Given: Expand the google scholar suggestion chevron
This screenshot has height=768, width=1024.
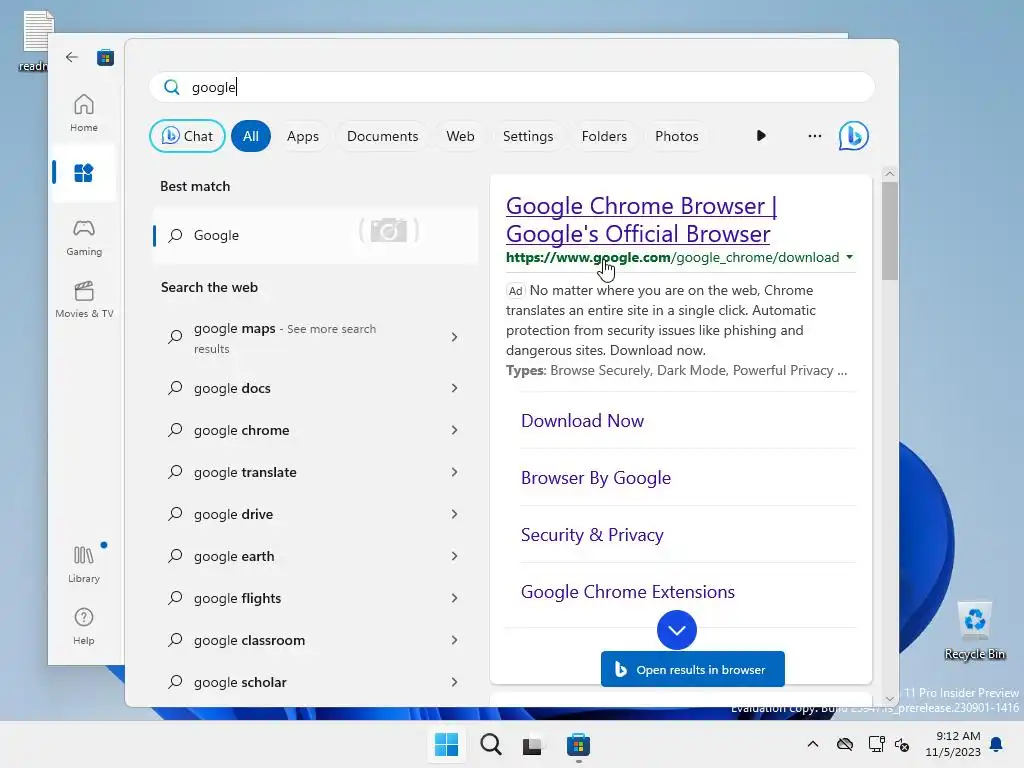Looking at the screenshot, I should click(x=455, y=682).
